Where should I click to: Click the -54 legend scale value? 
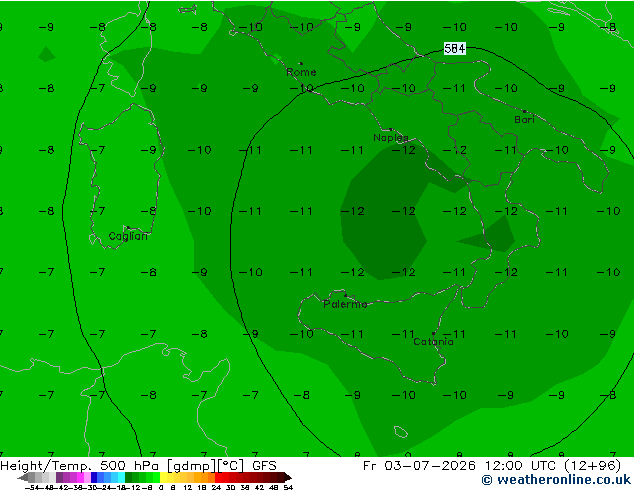(x=33, y=487)
